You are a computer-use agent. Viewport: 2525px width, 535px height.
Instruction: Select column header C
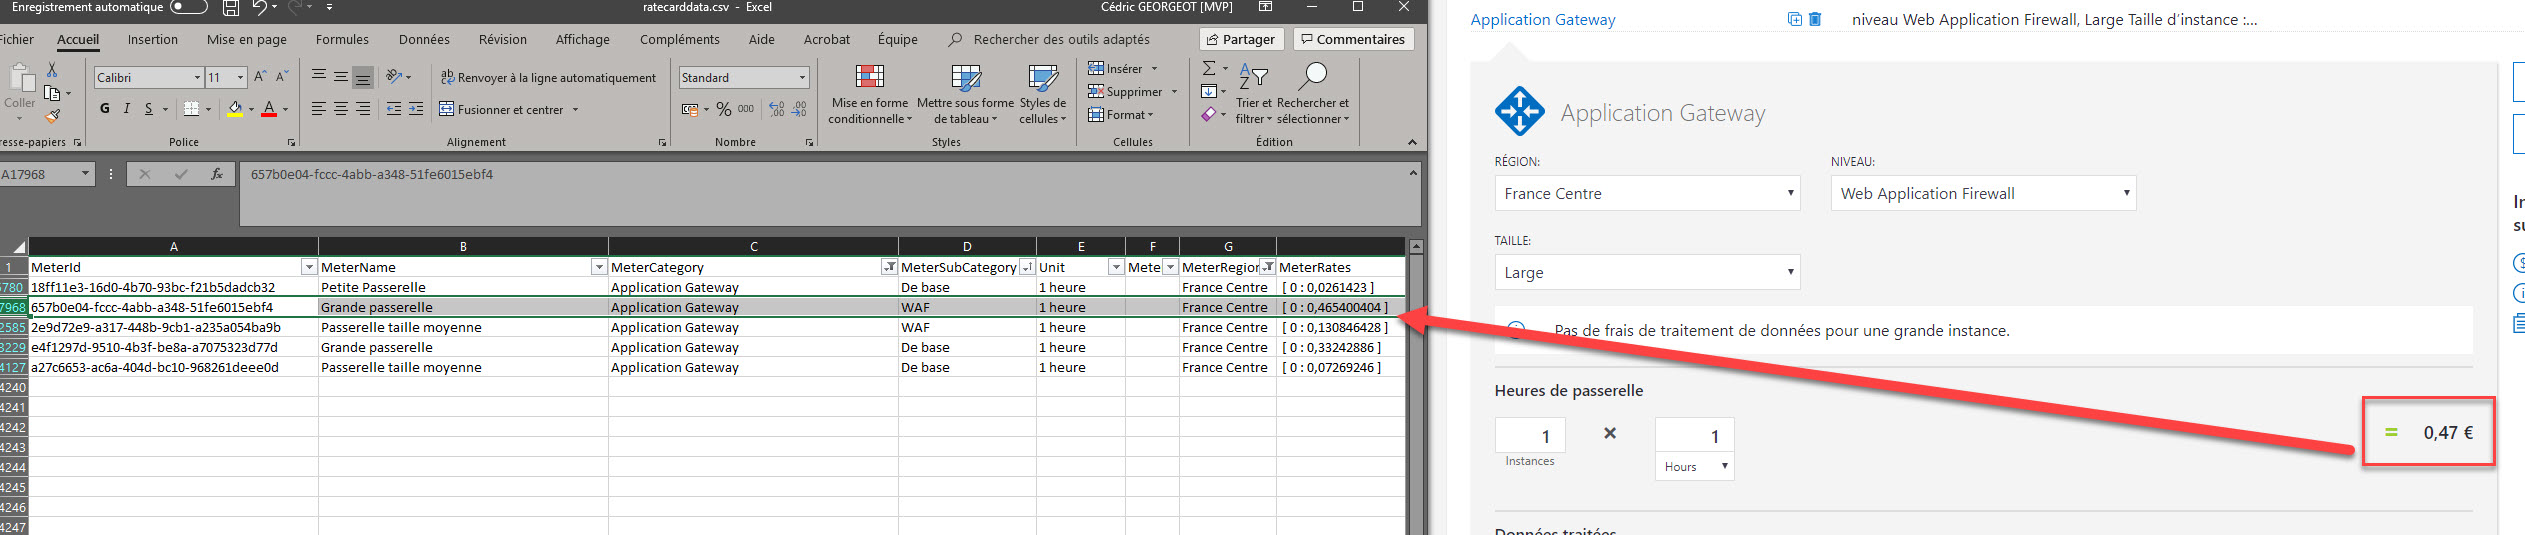click(753, 246)
